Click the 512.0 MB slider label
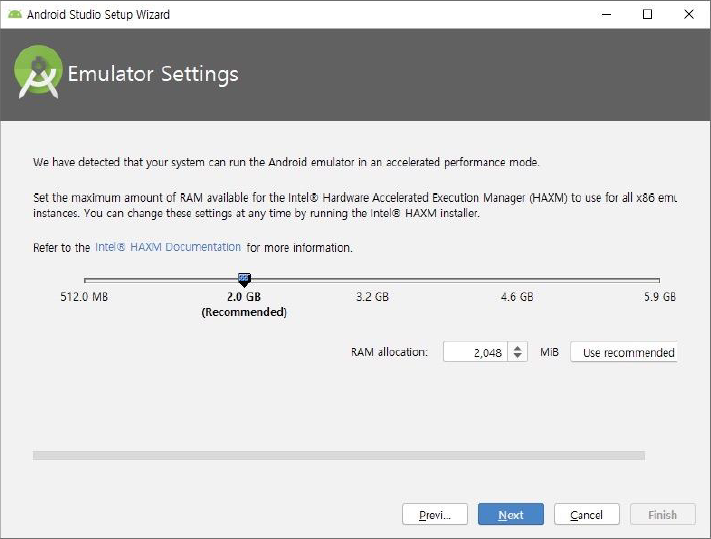The width and height of the screenshot is (711, 539). (84, 297)
